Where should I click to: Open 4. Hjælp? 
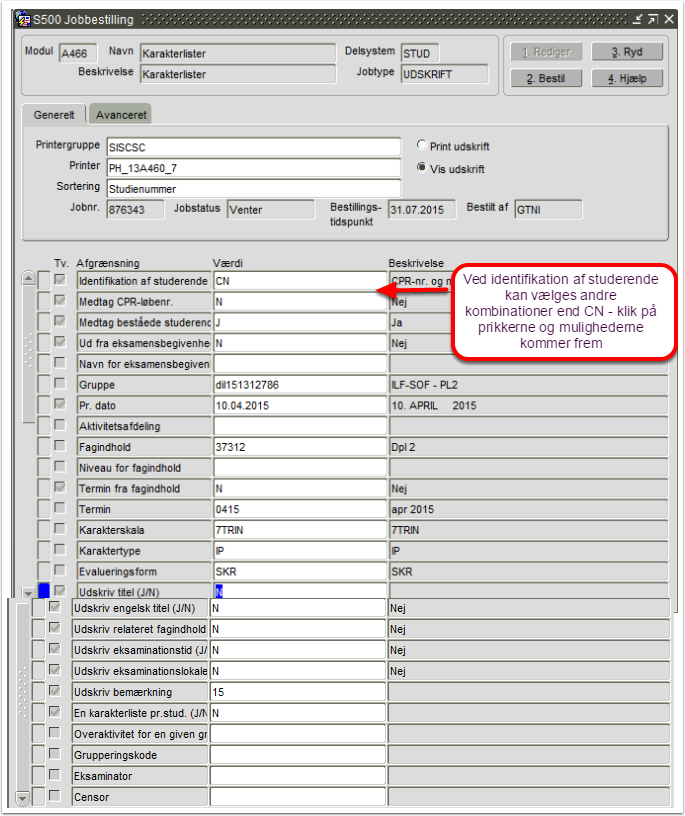click(x=627, y=78)
